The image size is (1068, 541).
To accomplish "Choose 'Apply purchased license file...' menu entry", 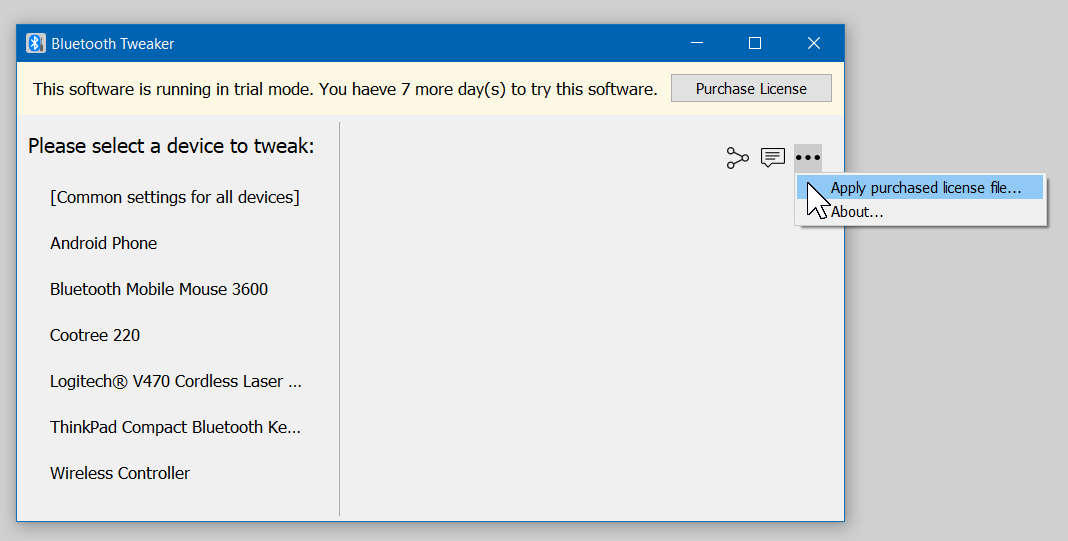I will [925, 188].
